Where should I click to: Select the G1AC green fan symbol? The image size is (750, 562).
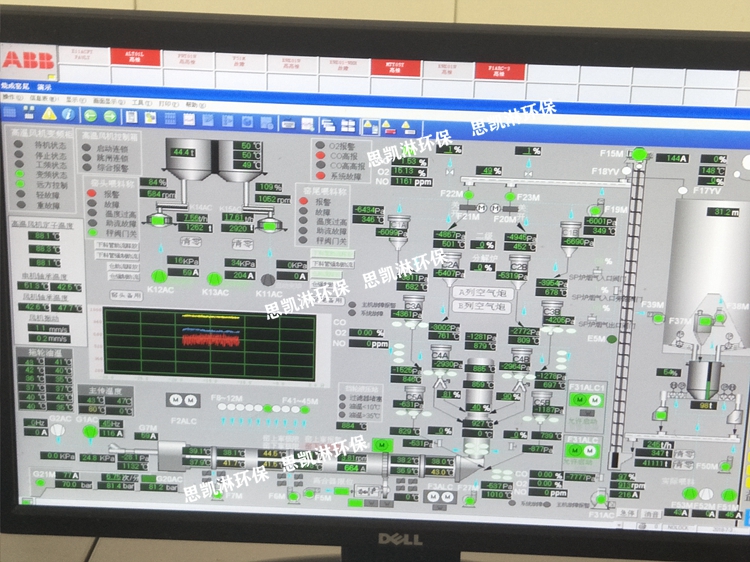(89, 432)
